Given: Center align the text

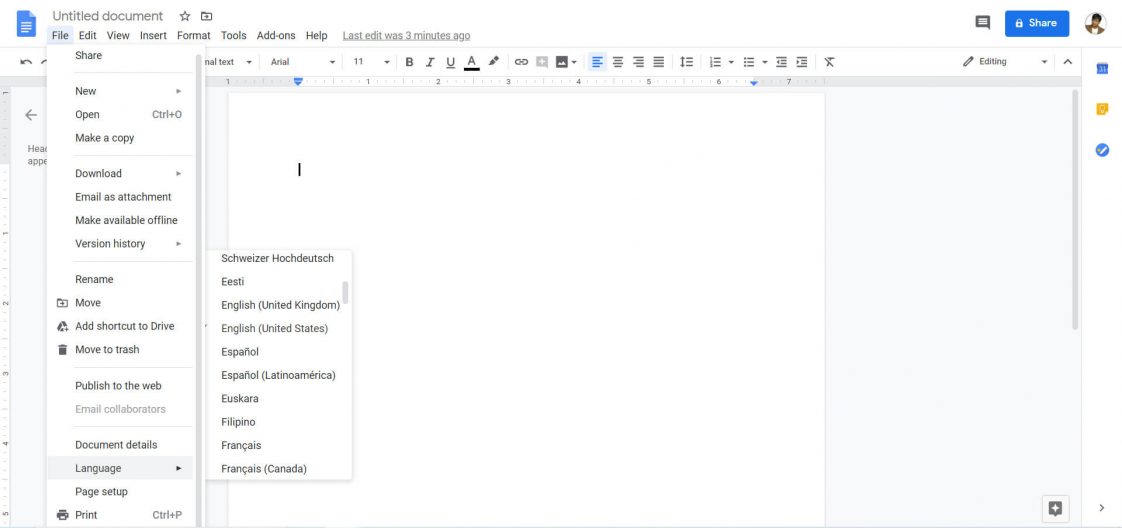Looking at the screenshot, I should pos(618,62).
